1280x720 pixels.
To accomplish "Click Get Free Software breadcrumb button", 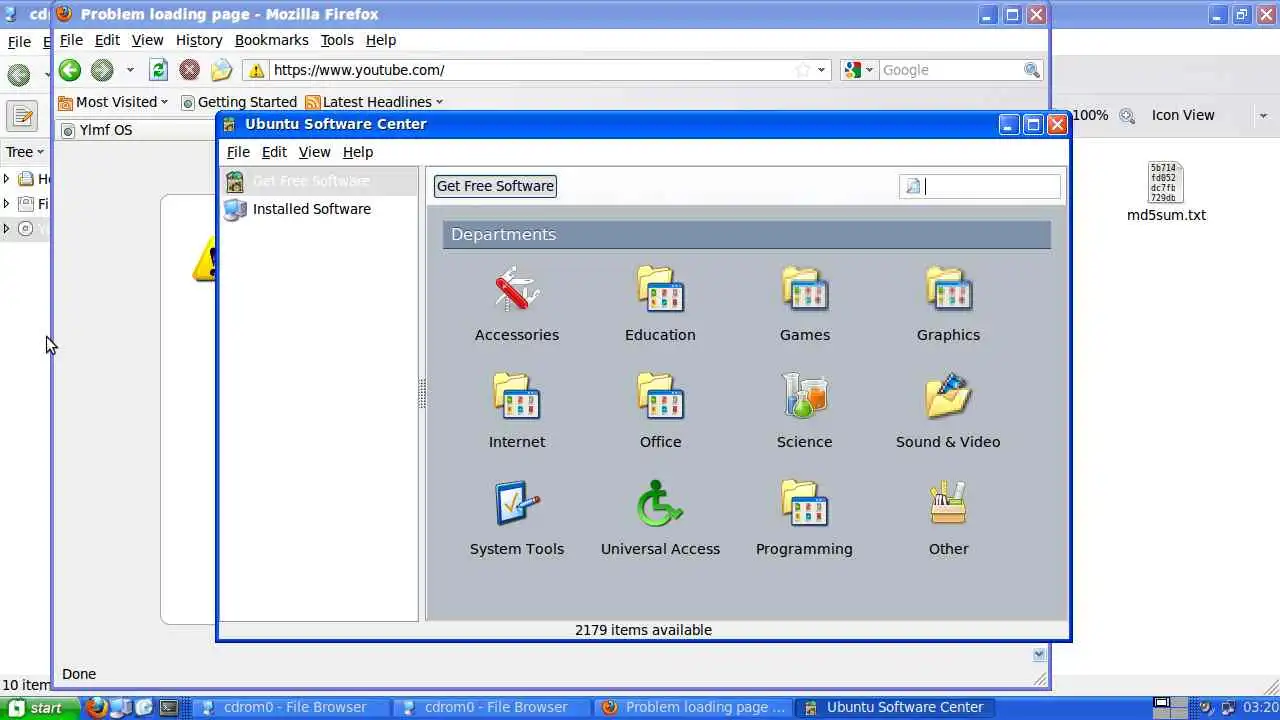I will click(x=495, y=186).
